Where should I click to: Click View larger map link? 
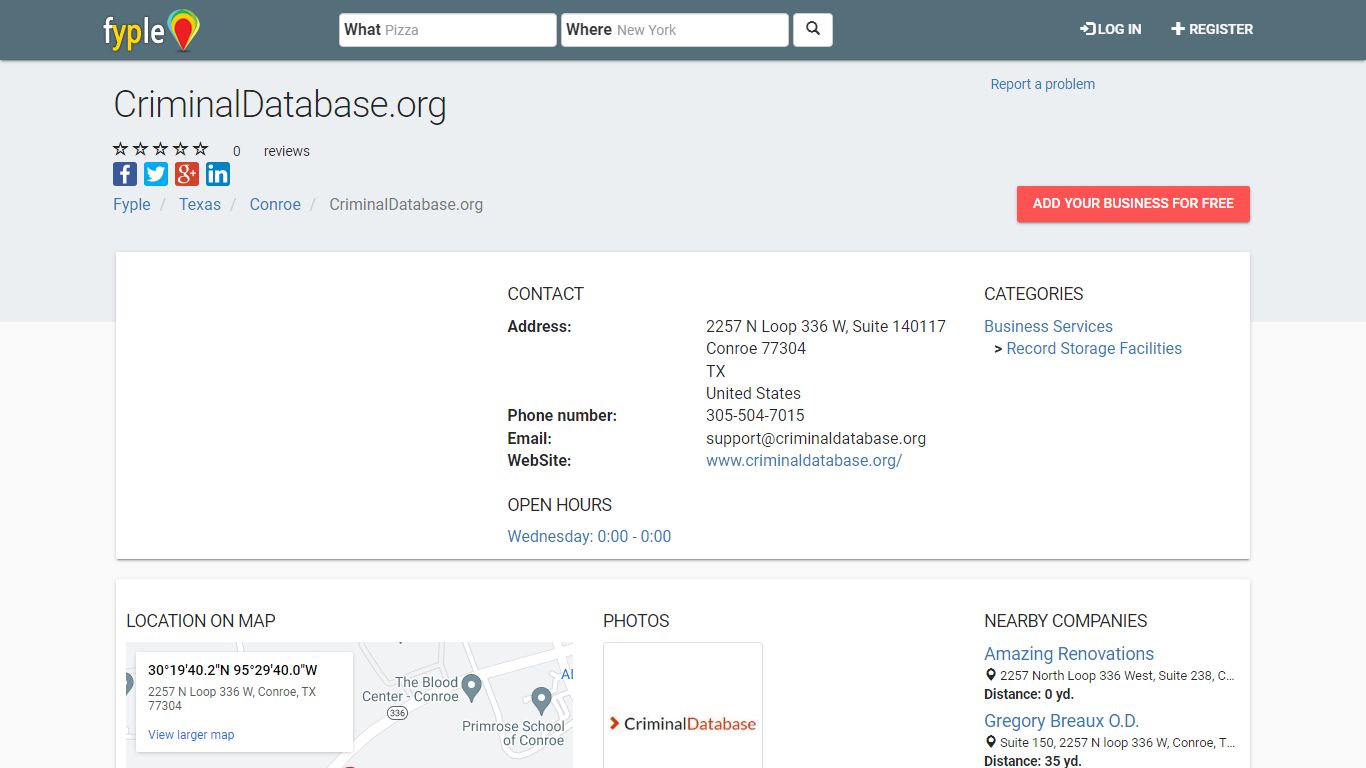(x=191, y=735)
